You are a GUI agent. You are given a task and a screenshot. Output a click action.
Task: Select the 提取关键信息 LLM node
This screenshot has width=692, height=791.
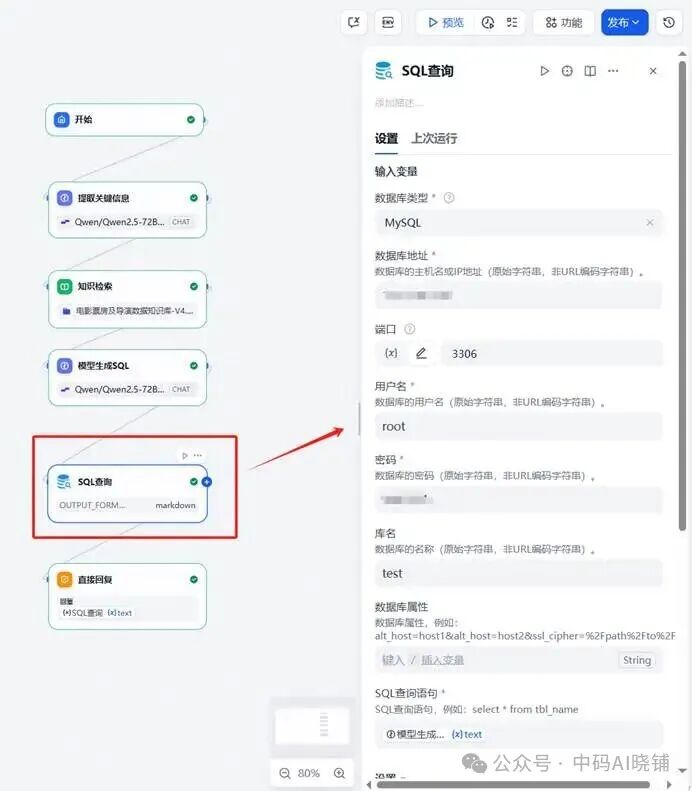(127, 210)
